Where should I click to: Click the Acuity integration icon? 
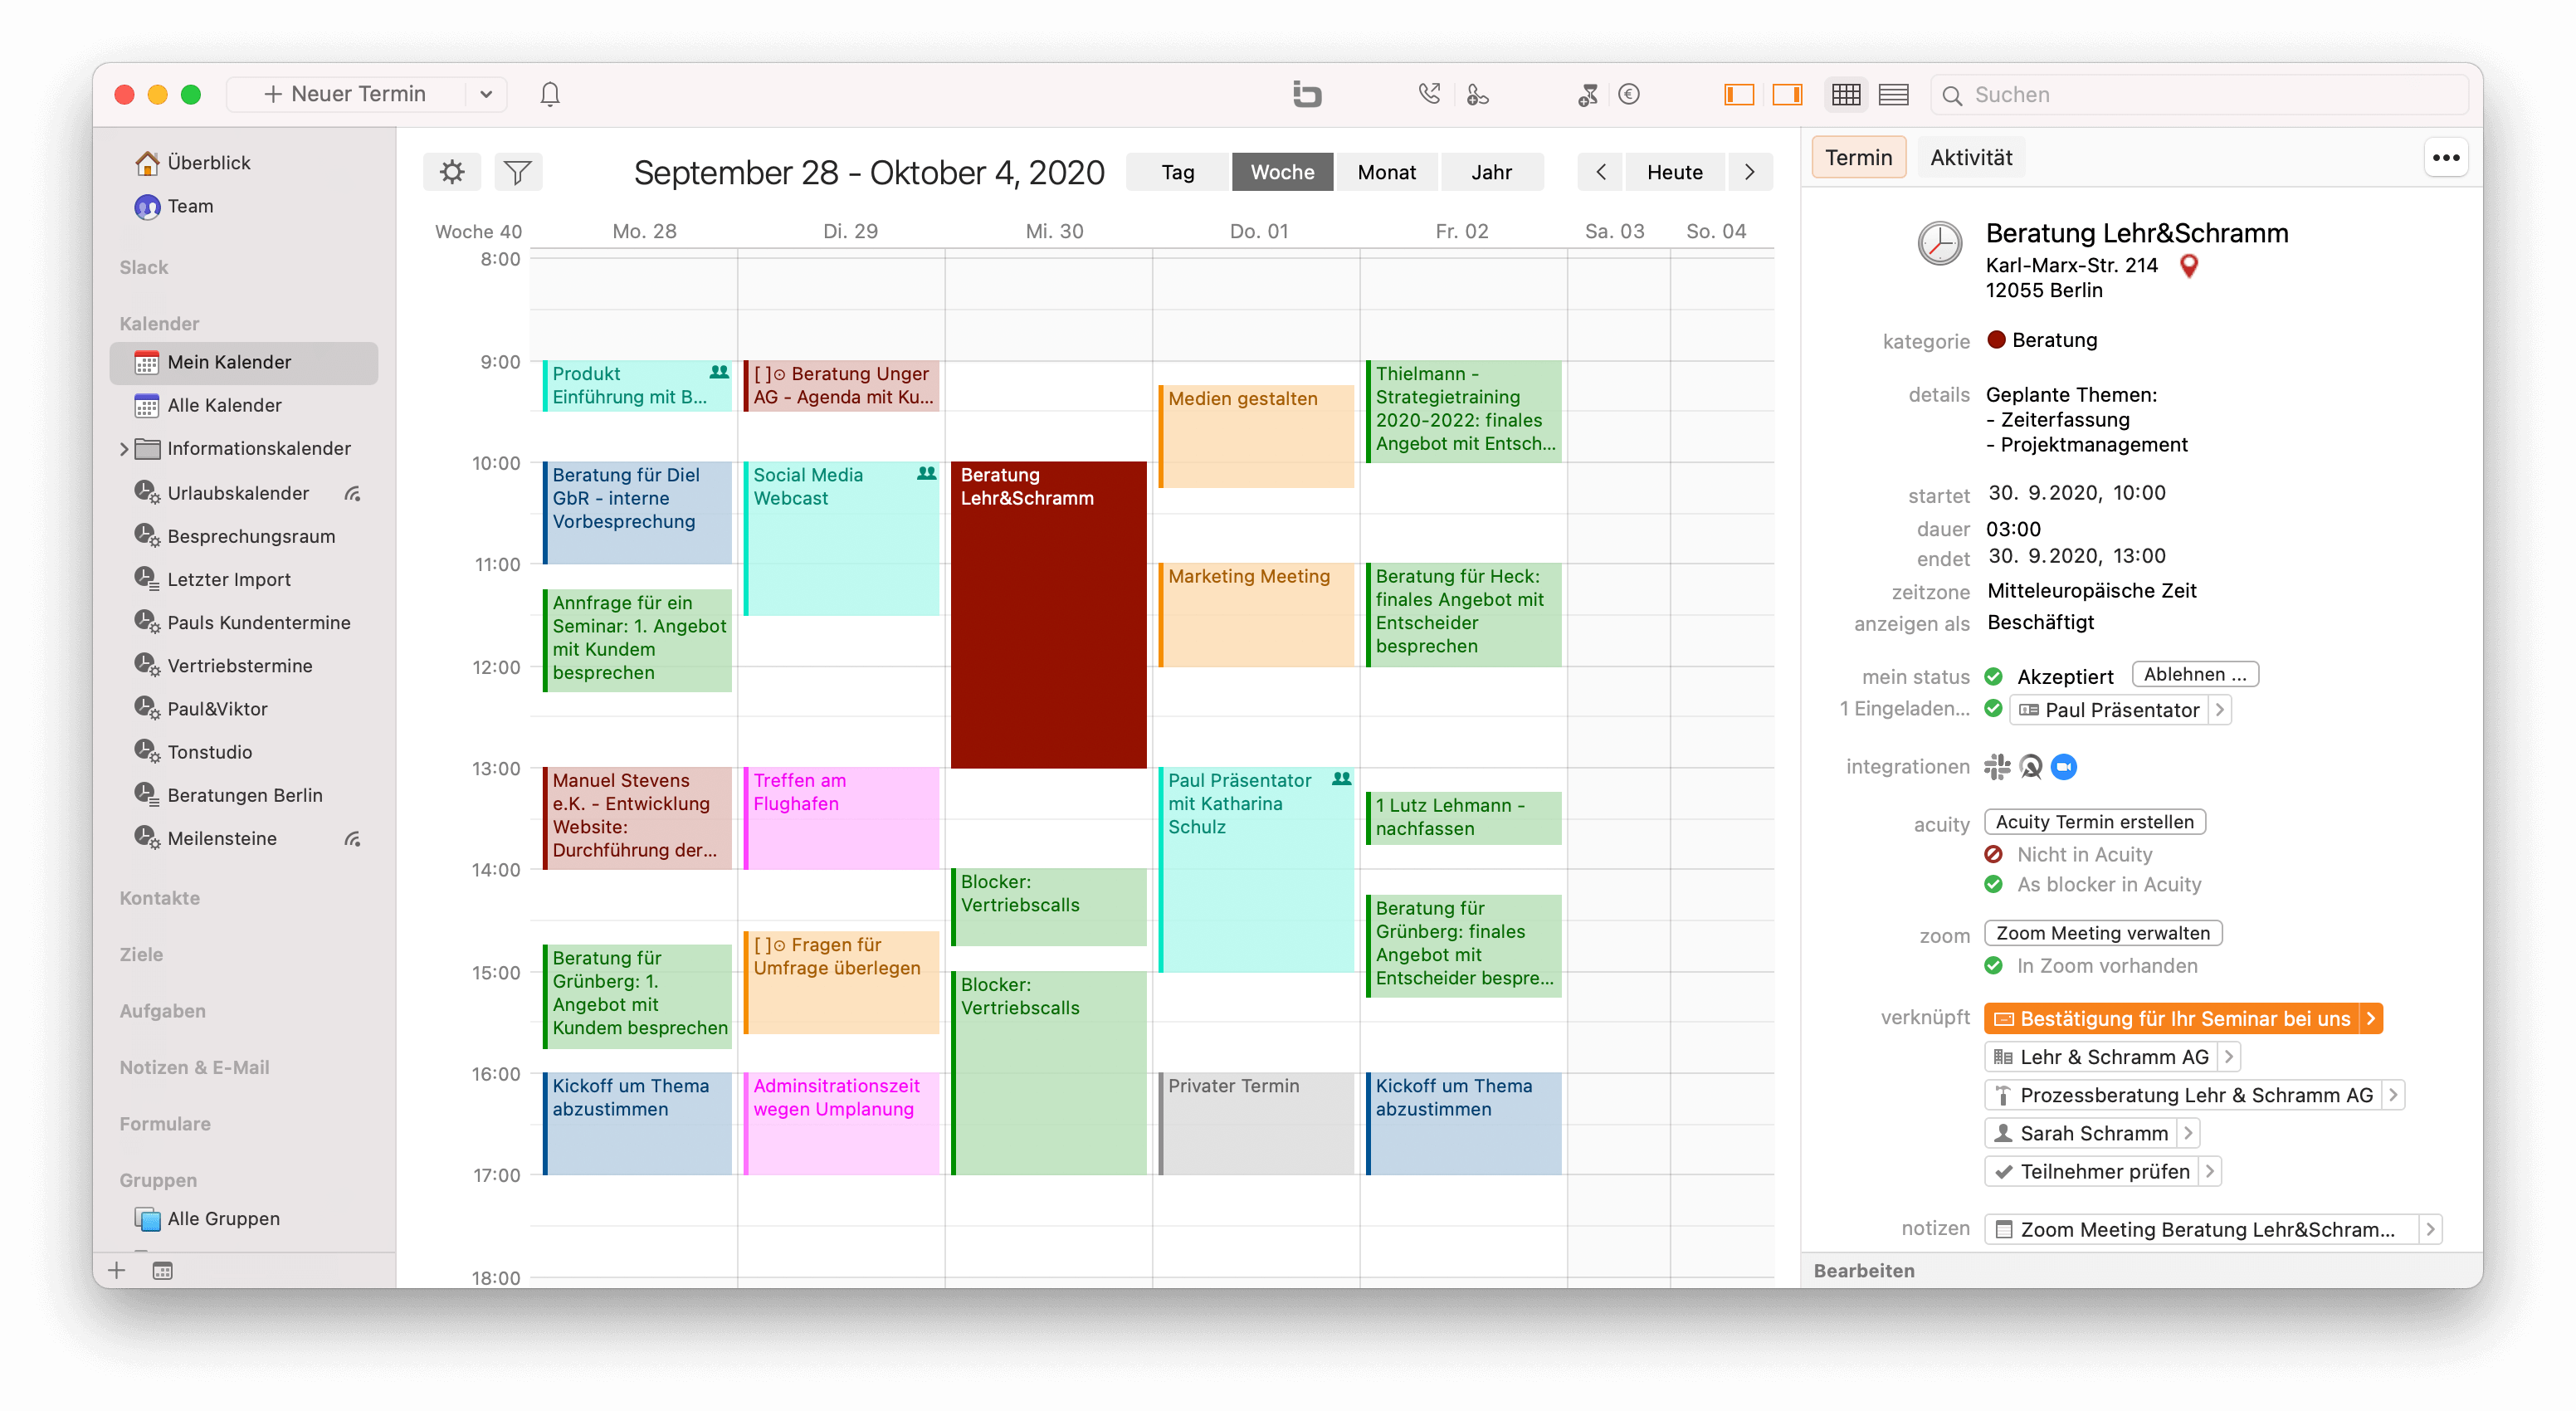[2031, 767]
